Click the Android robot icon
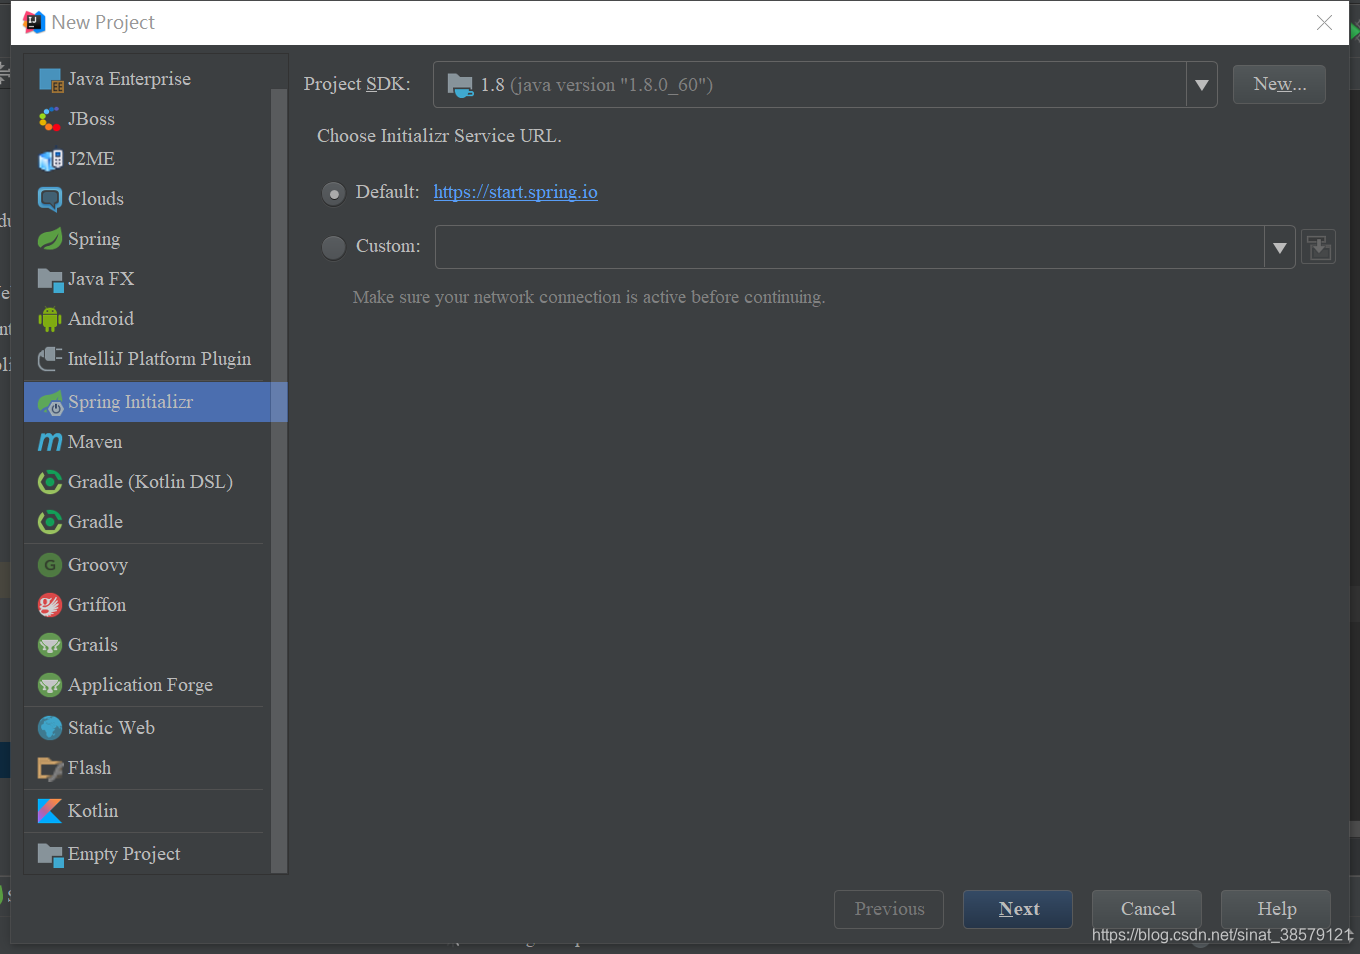This screenshot has height=954, width=1360. [50, 319]
